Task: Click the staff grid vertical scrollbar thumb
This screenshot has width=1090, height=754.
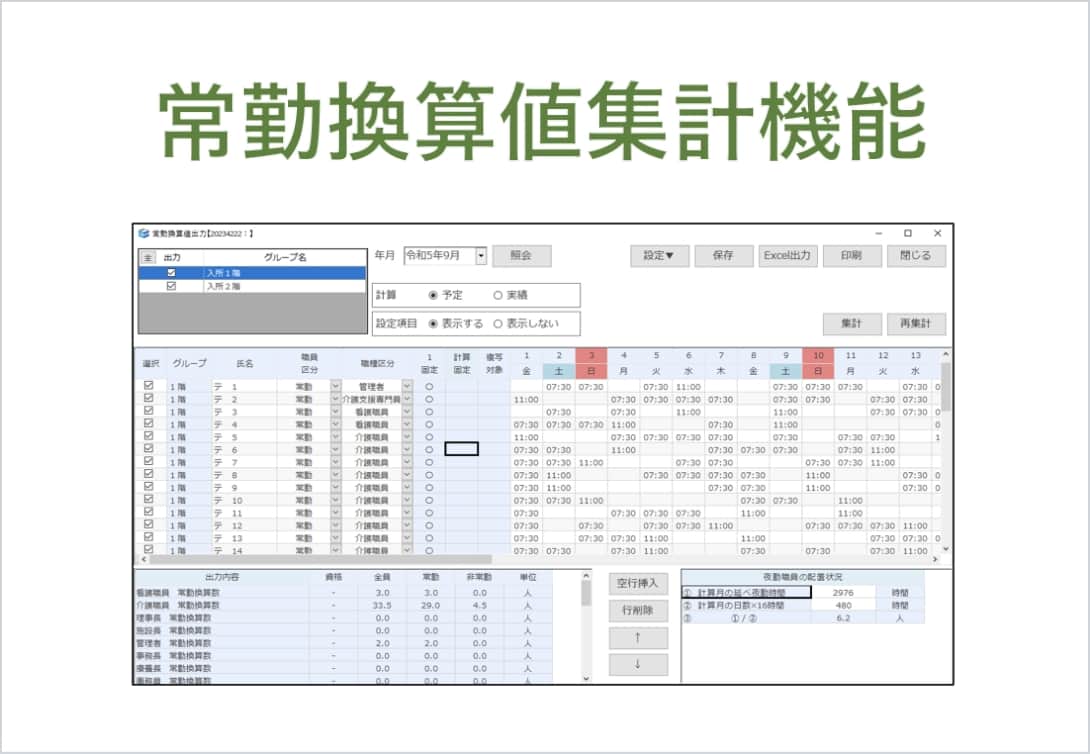Action: (x=945, y=386)
